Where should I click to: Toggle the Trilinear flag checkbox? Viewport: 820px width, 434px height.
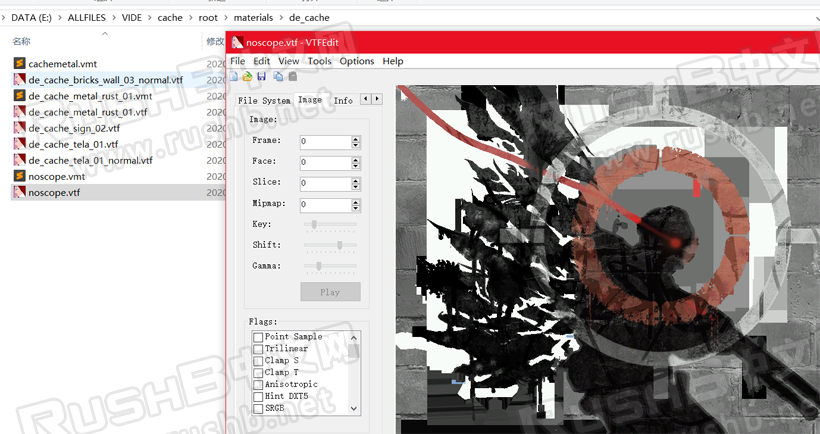258,349
